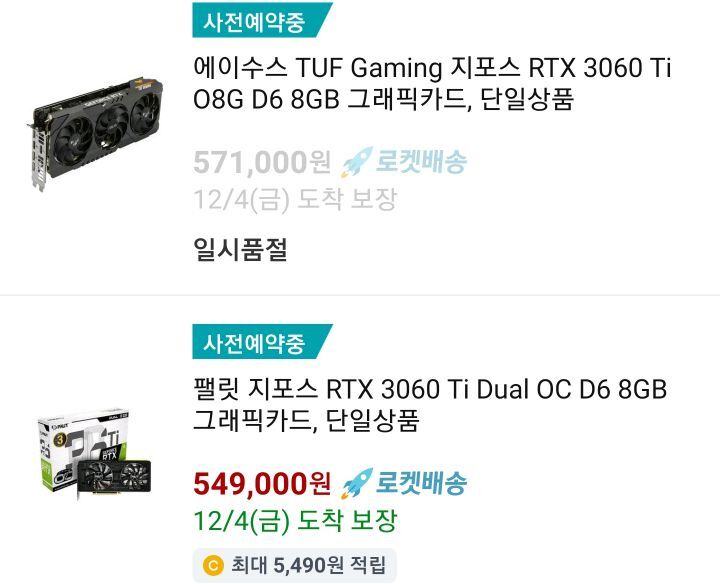Click the rocket icon beside the 571,000원 price
This screenshot has width=720, height=584.
click(357, 162)
